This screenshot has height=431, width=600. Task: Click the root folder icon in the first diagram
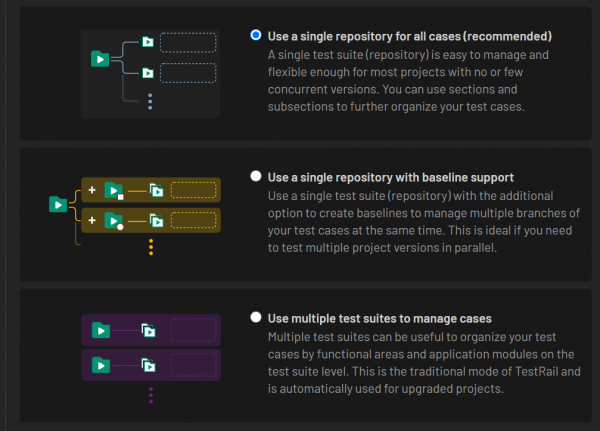tap(99, 59)
